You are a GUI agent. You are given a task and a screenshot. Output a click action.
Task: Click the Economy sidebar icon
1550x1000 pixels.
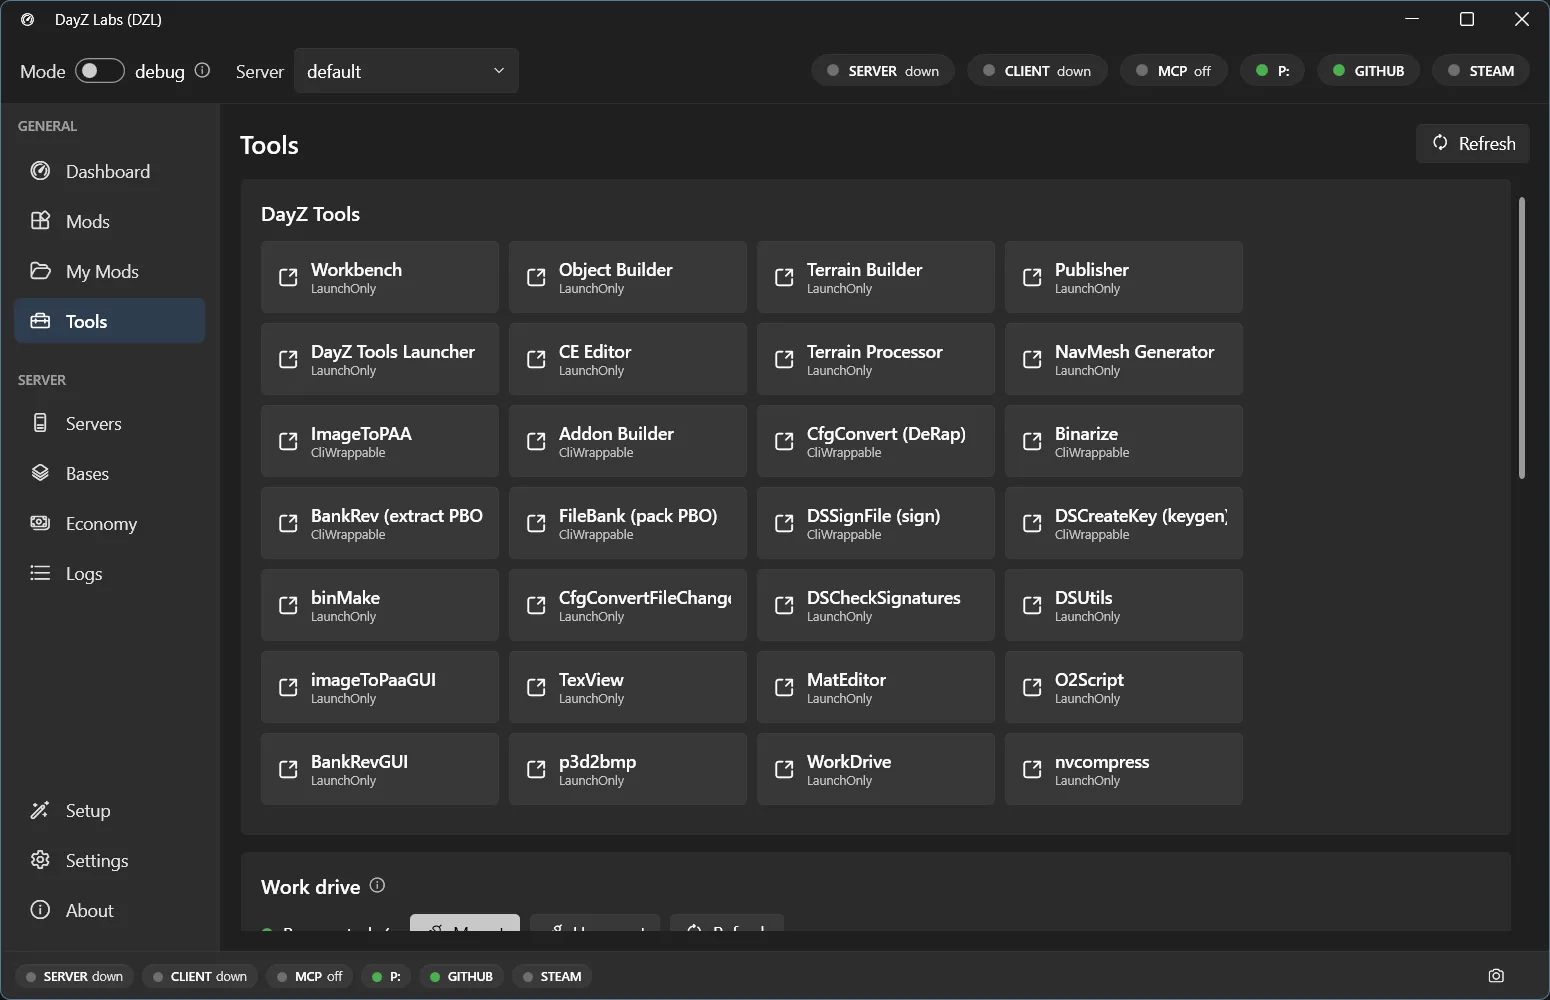(40, 523)
